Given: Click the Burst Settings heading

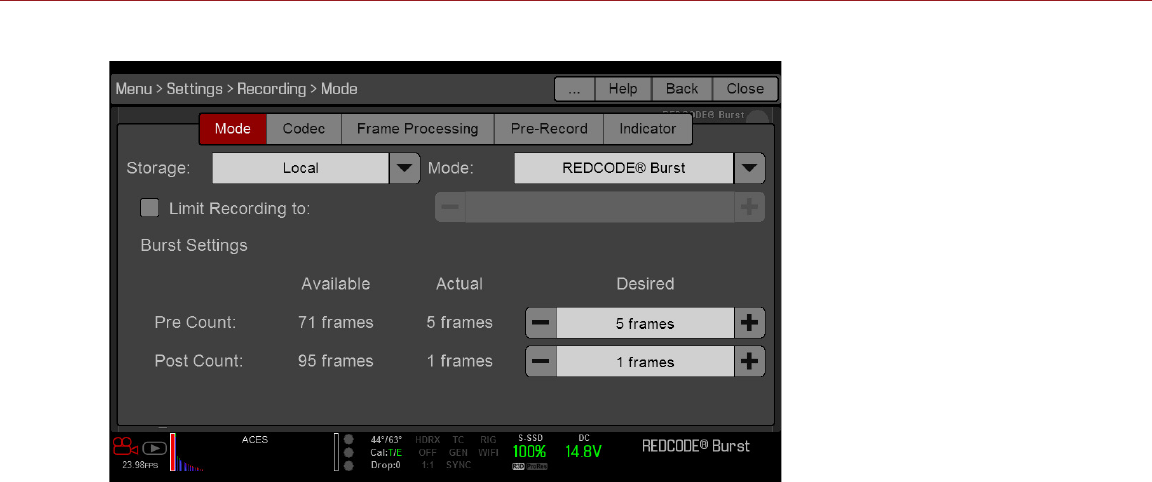Looking at the screenshot, I should [194, 245].
